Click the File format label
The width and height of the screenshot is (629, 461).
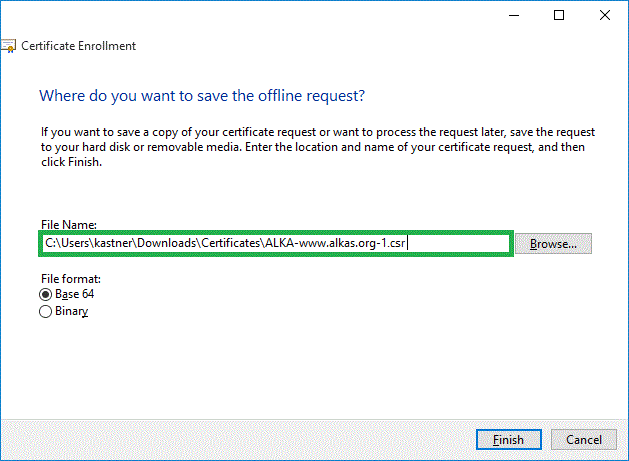(x=71, y=278)
